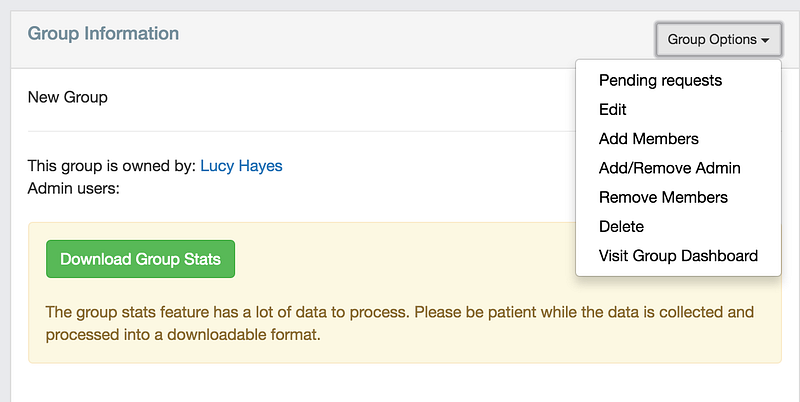The image size is (800, 402).
Task: Click empty space in the yellow alert box
Action: point(400,258)
